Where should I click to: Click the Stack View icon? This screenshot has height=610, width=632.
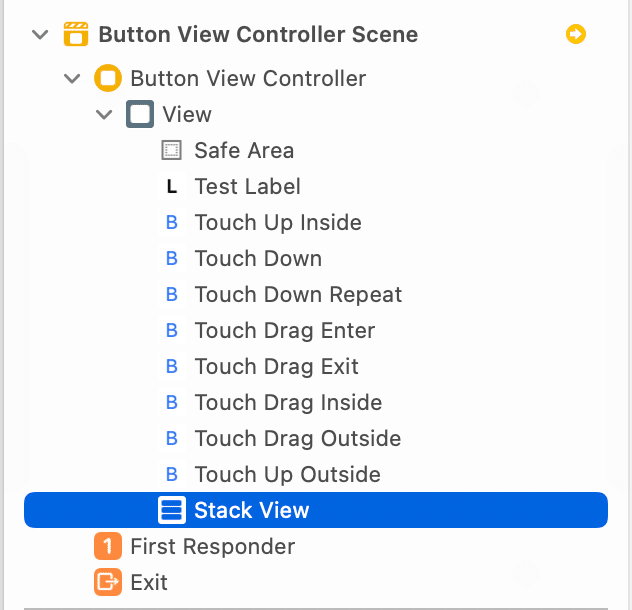click(172, 510)
